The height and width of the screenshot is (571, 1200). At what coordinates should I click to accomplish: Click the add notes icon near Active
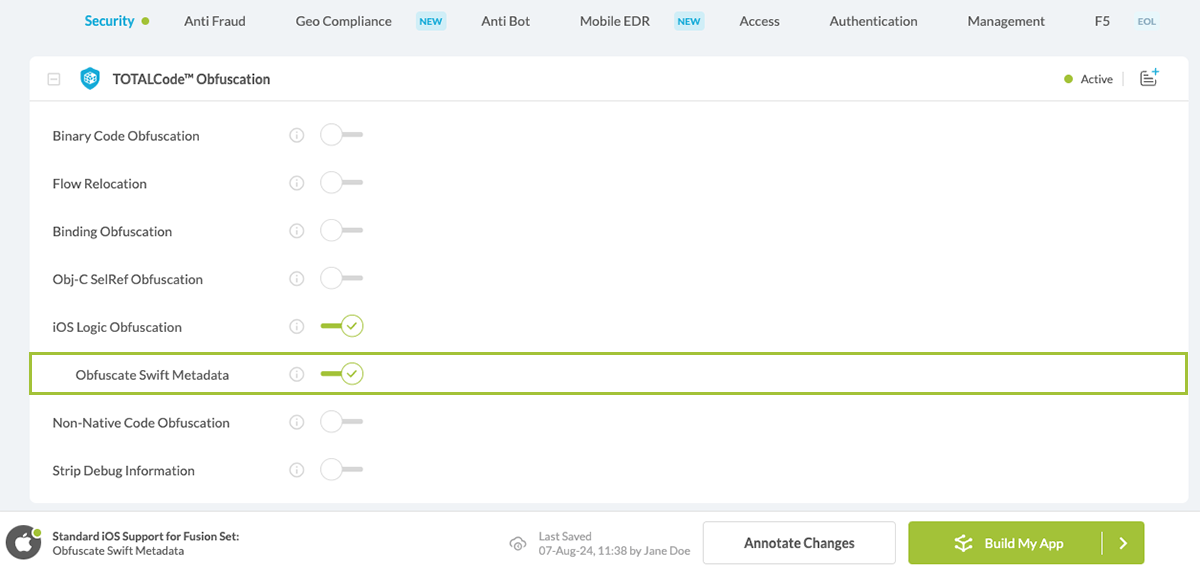pyautogui.click(x=1149, y=78)
